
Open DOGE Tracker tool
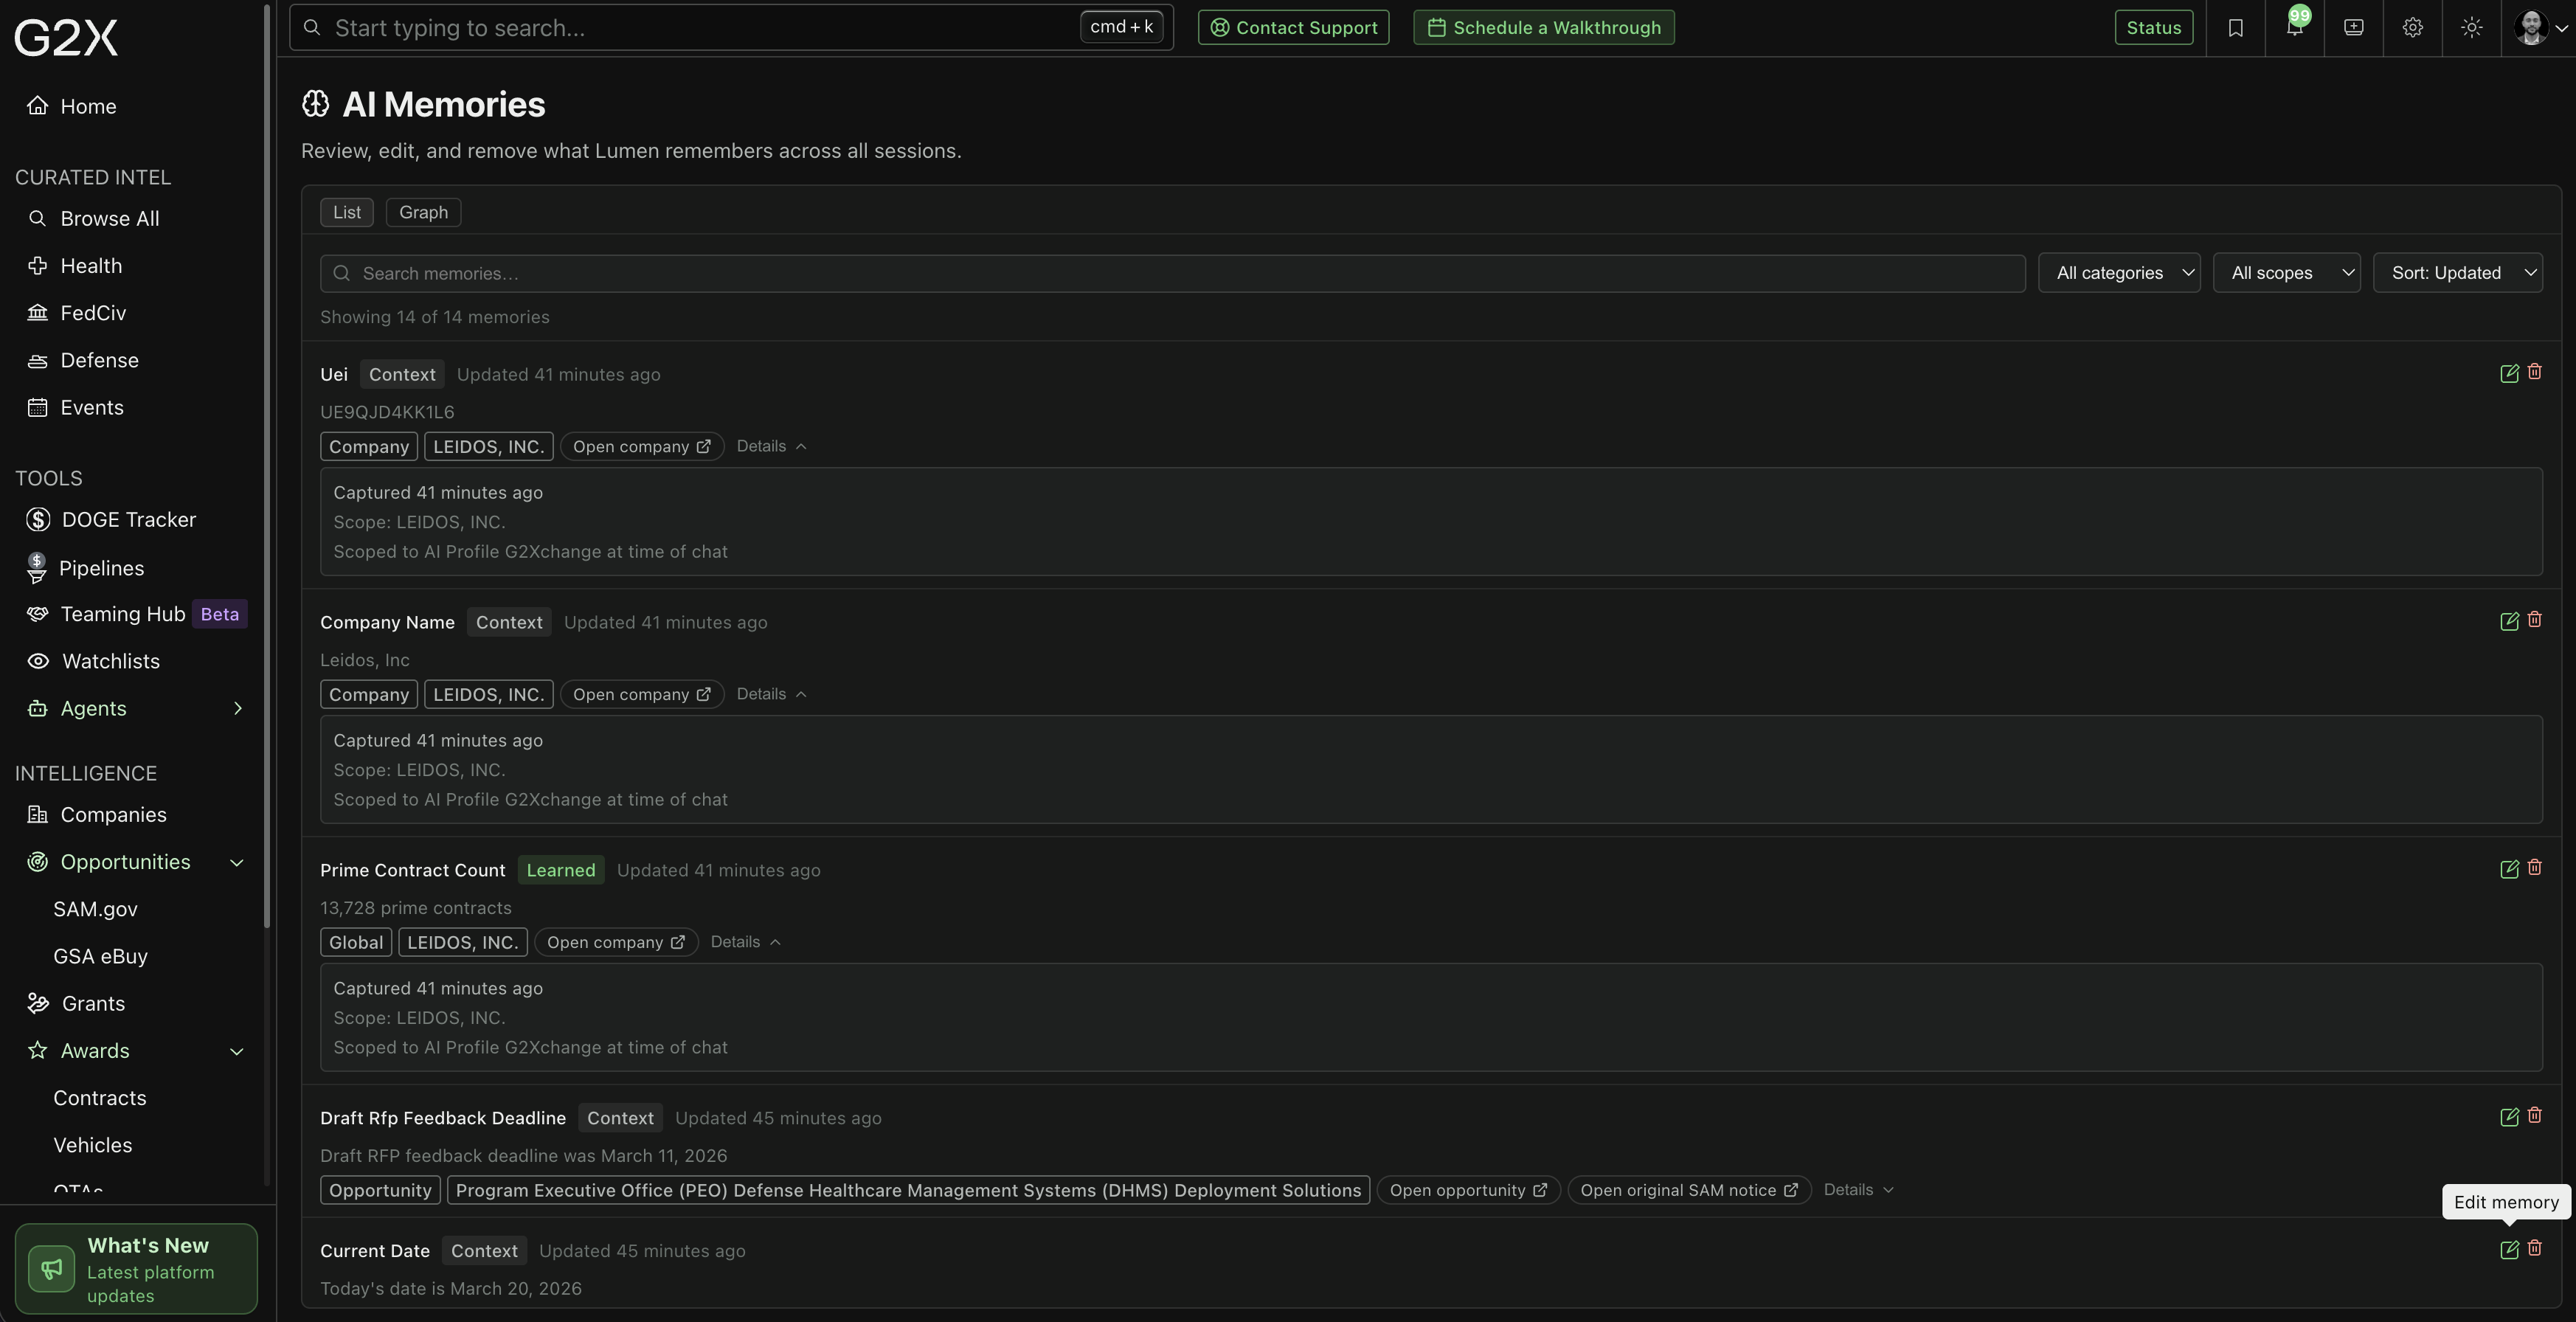pyautogui.click(x=111, y=520)
